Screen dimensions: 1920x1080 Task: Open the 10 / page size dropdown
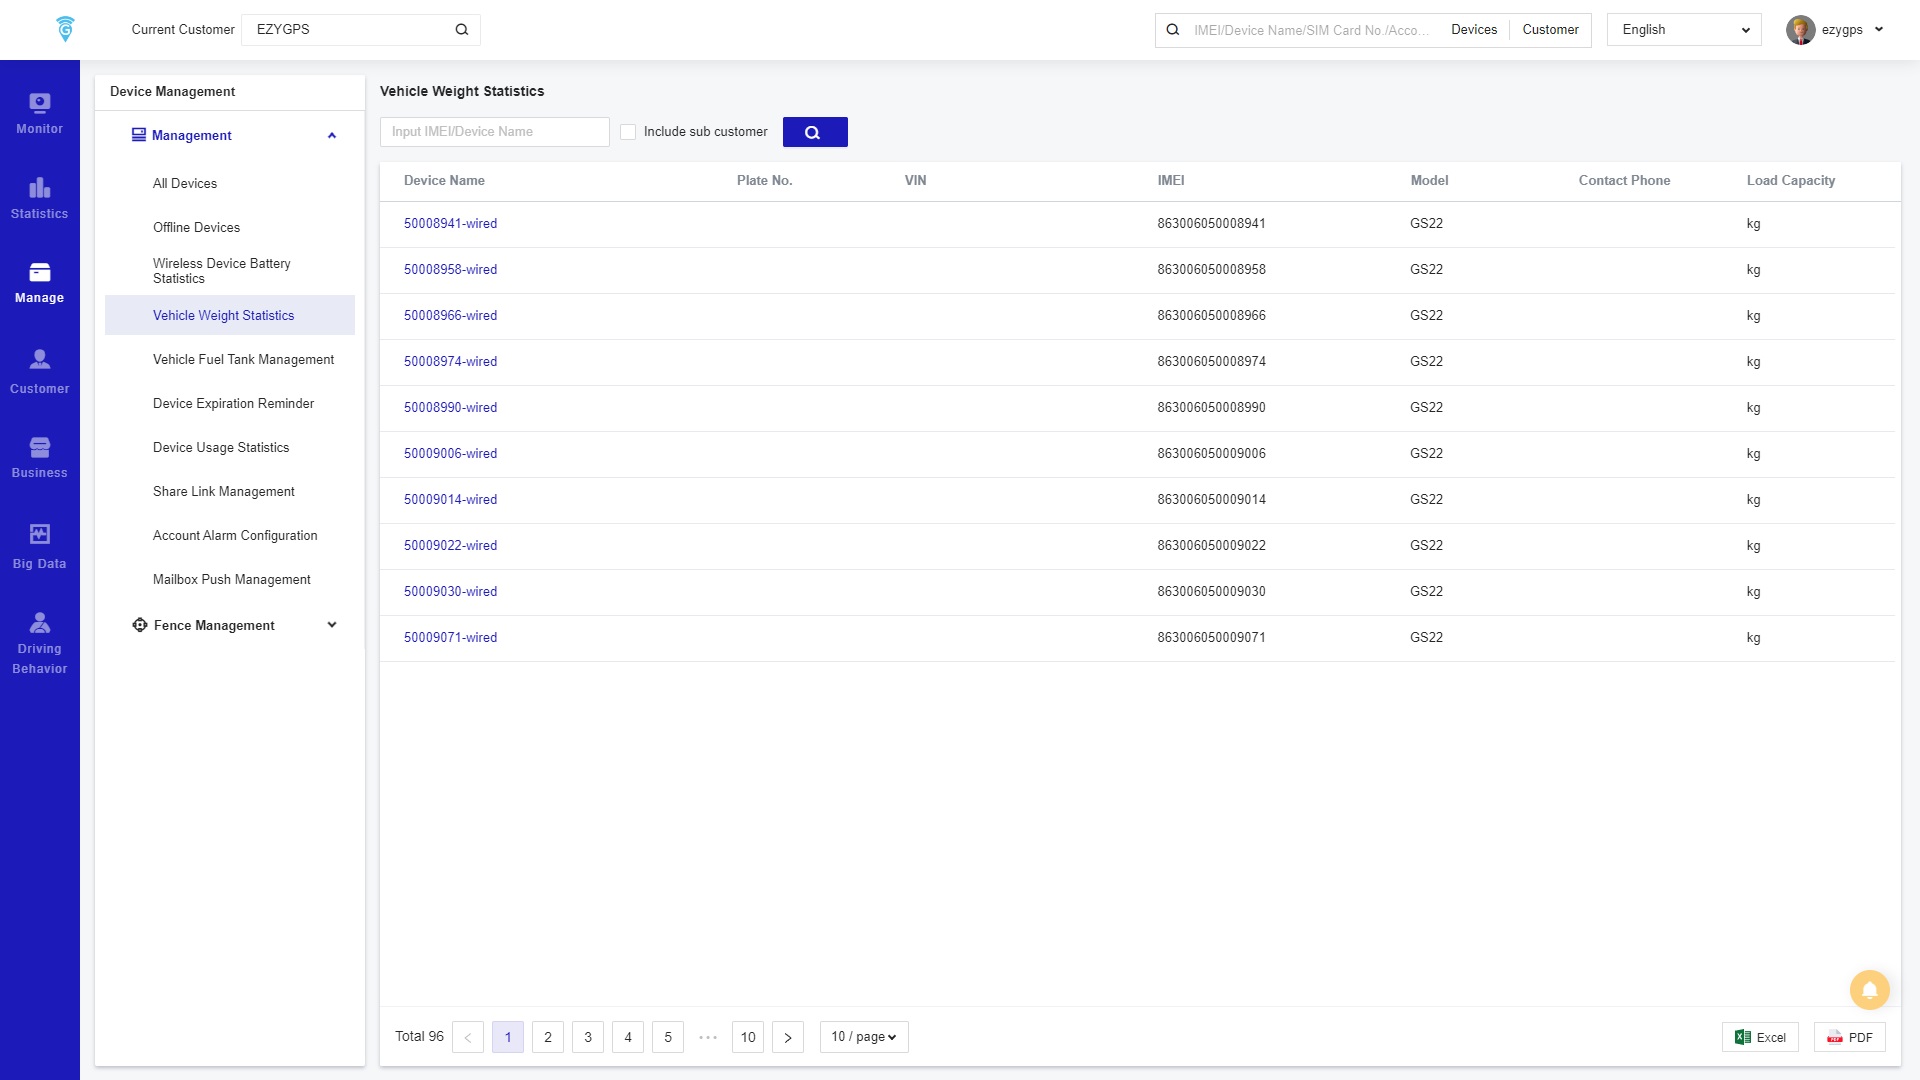coord(863,1037)
